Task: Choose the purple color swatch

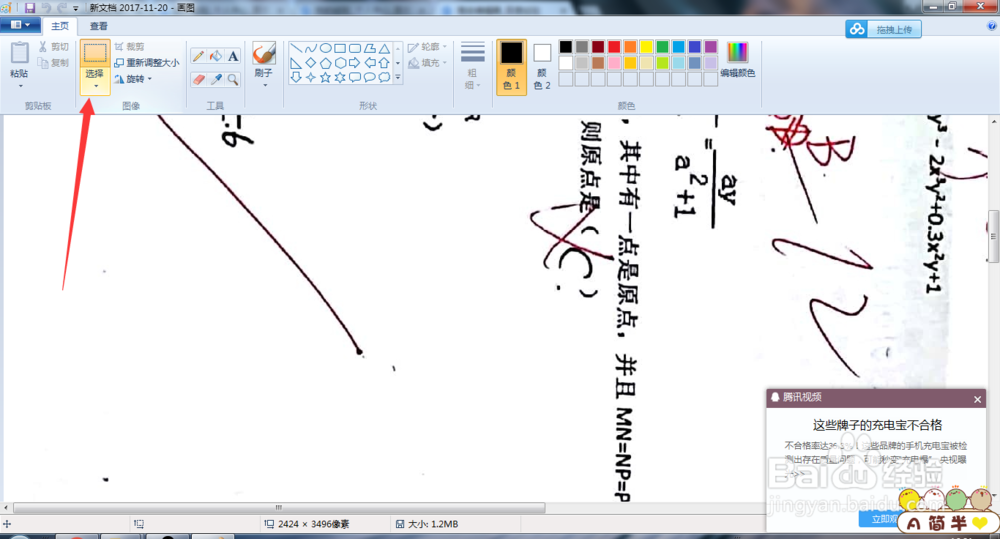Action: 710,47
